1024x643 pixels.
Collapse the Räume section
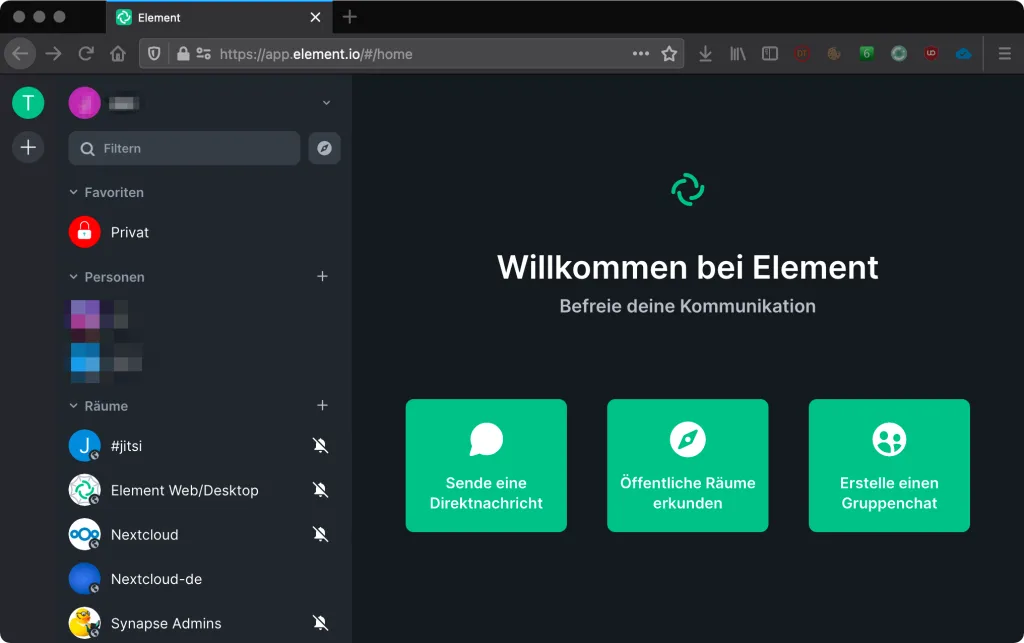(x=99, y=406)
